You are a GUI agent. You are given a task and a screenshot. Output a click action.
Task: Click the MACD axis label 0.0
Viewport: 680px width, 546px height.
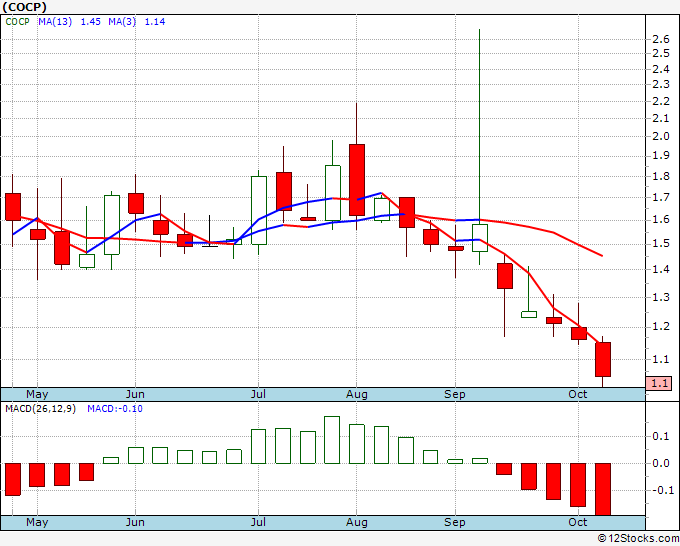660,463
